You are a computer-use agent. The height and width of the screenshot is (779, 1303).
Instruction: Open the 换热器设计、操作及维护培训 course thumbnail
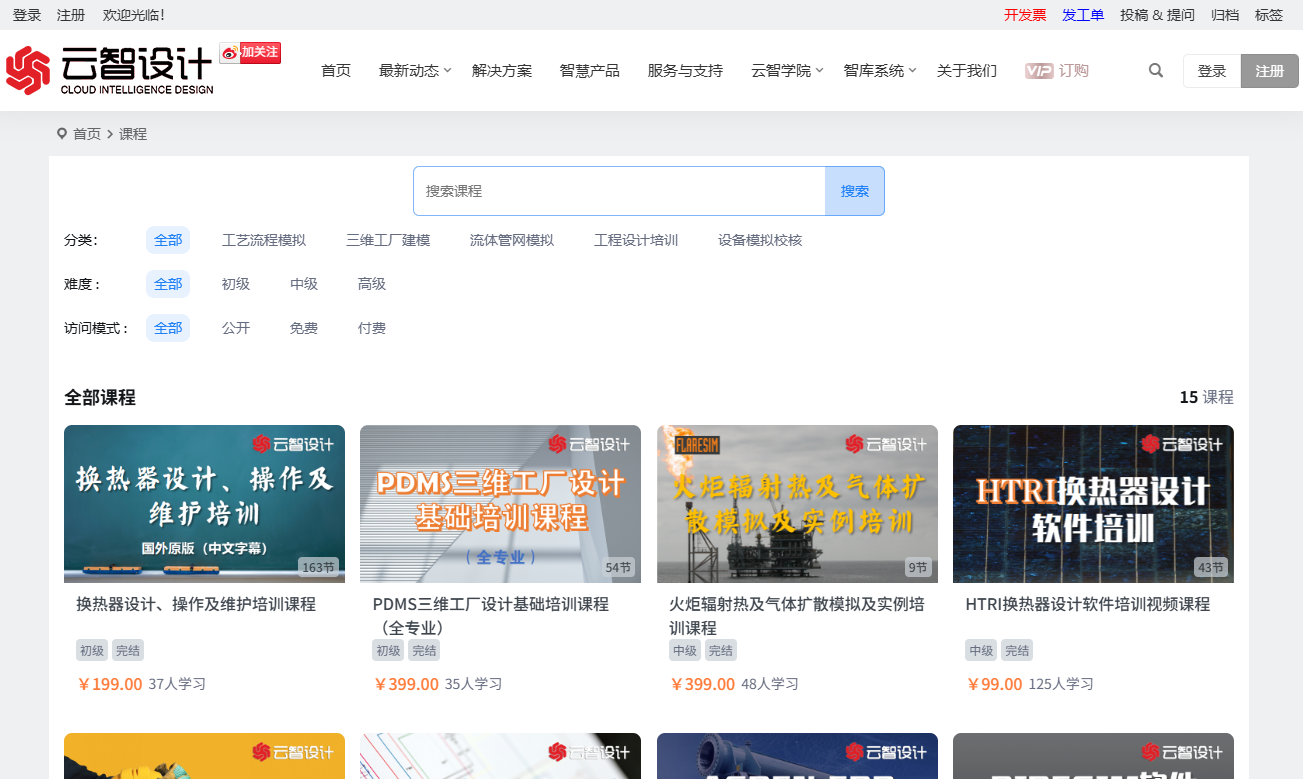204,504
